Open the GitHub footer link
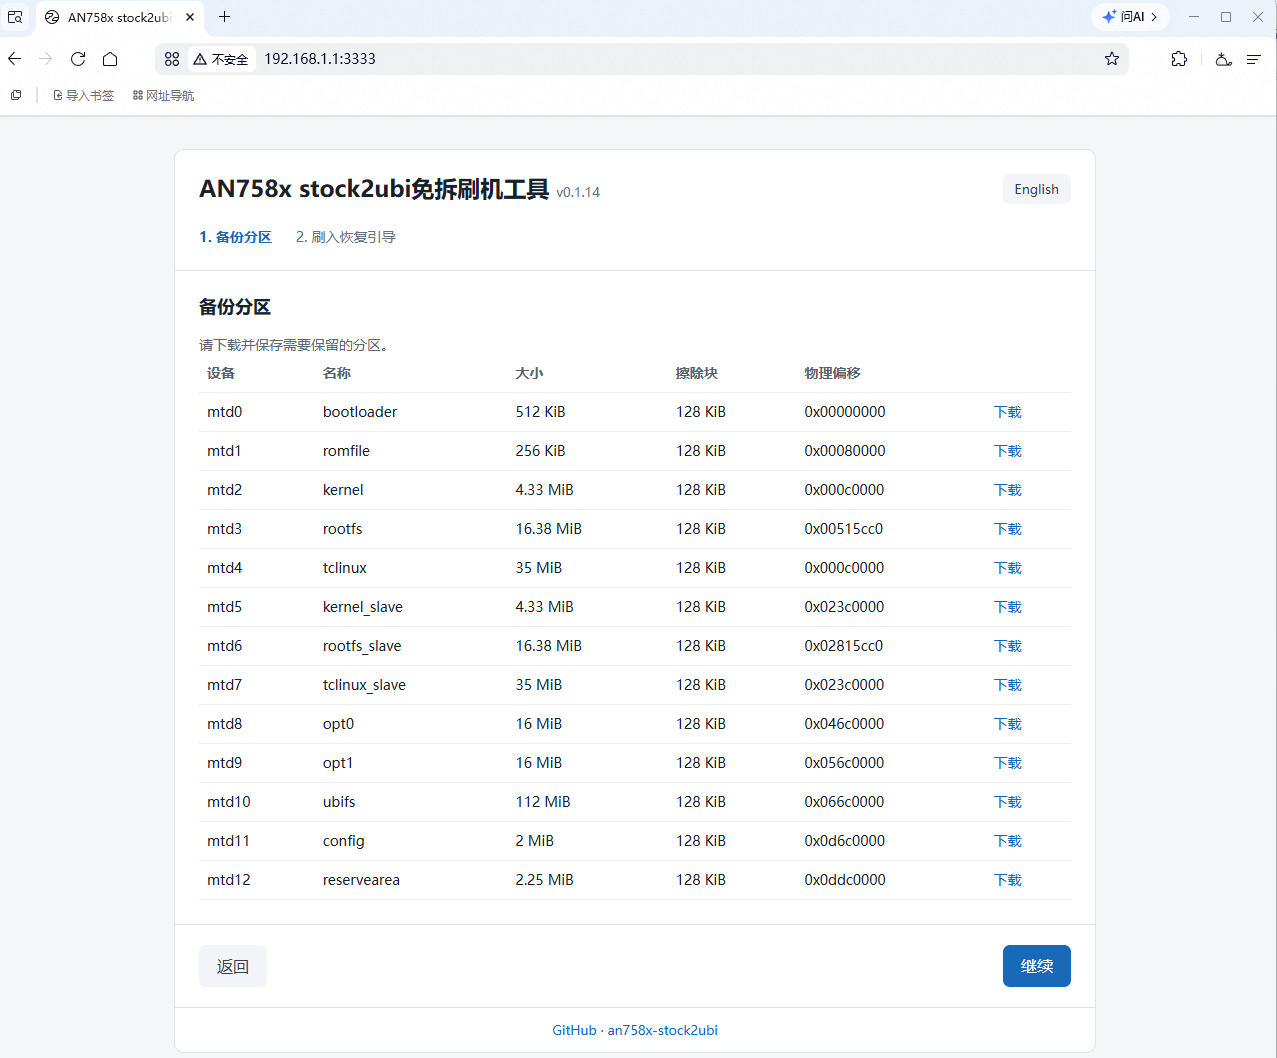 pos(574,1030)
